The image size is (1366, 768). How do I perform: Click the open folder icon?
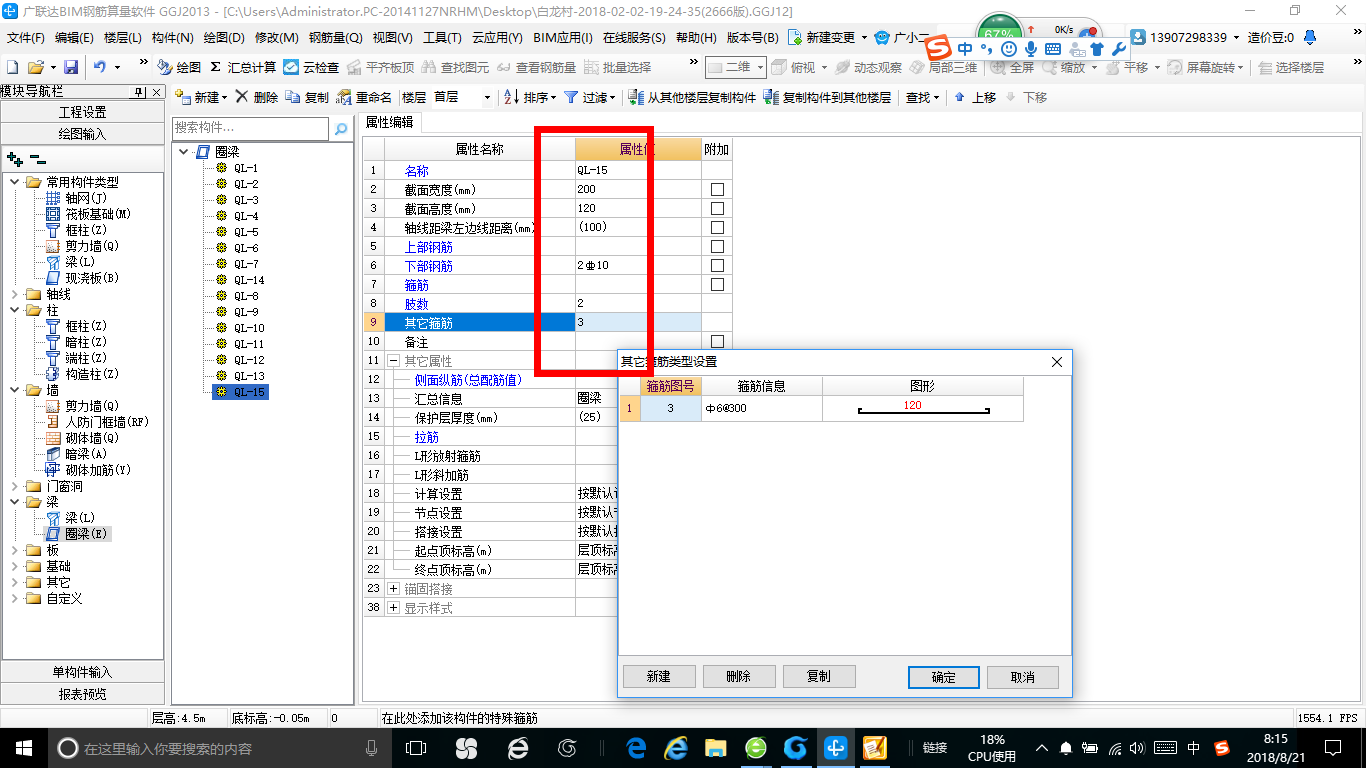click(35, 67)
